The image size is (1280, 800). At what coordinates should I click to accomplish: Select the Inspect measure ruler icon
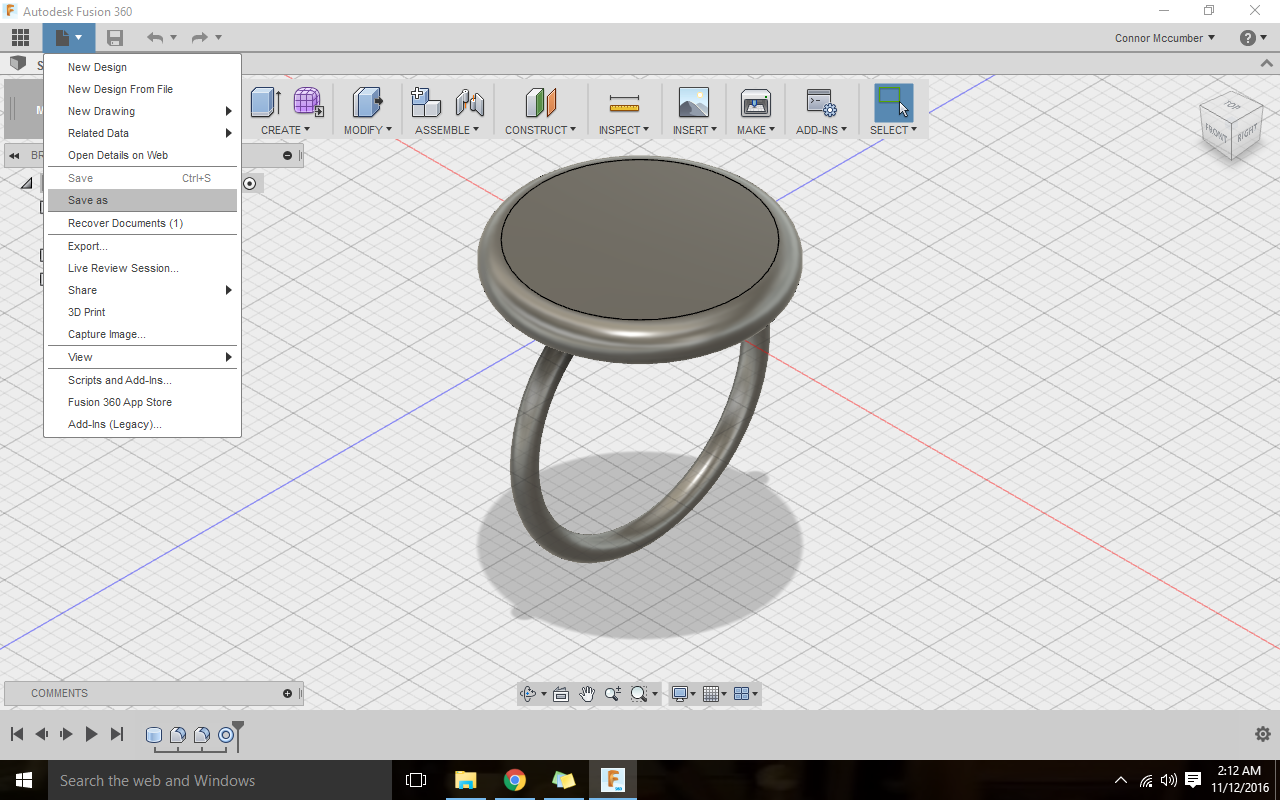tap(624, 103)
